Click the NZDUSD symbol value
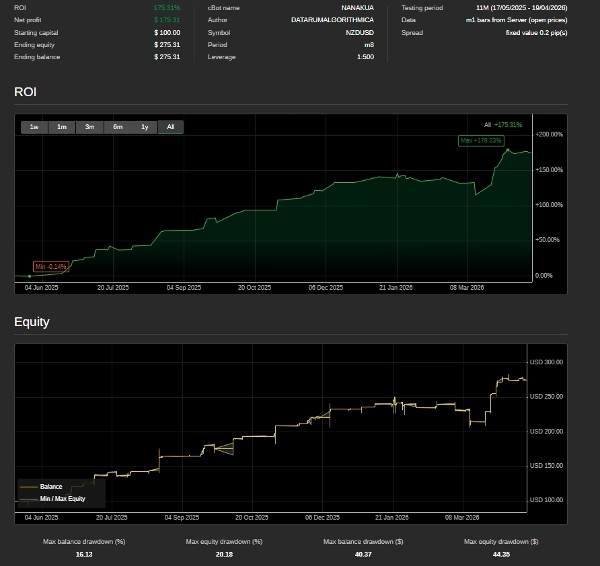Viewport: 600px width, 566px height. 360,32
